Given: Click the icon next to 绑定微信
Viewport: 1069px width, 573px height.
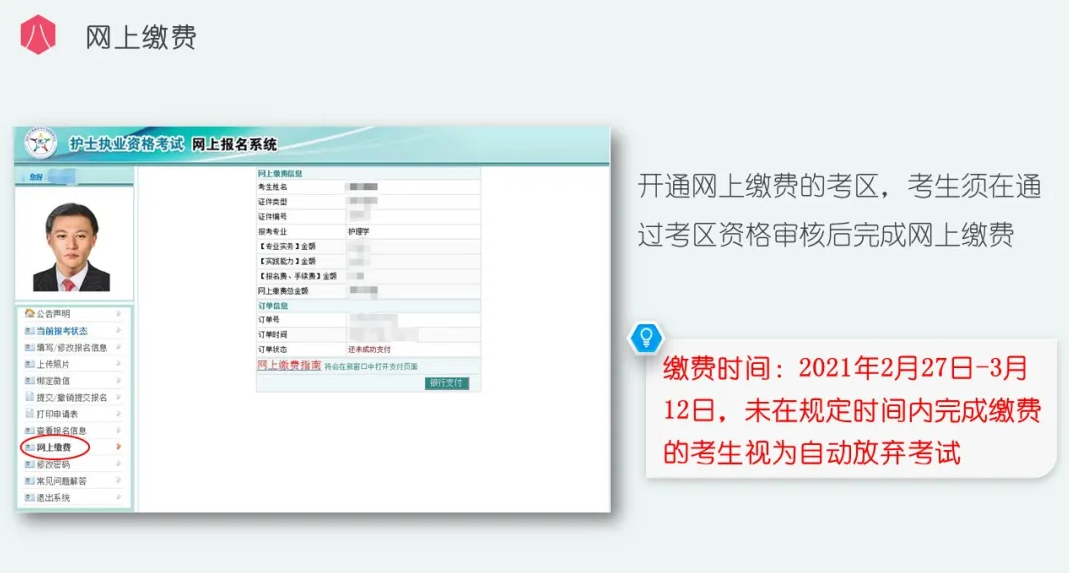Looking at the screenshot, I should pos(29,381).
